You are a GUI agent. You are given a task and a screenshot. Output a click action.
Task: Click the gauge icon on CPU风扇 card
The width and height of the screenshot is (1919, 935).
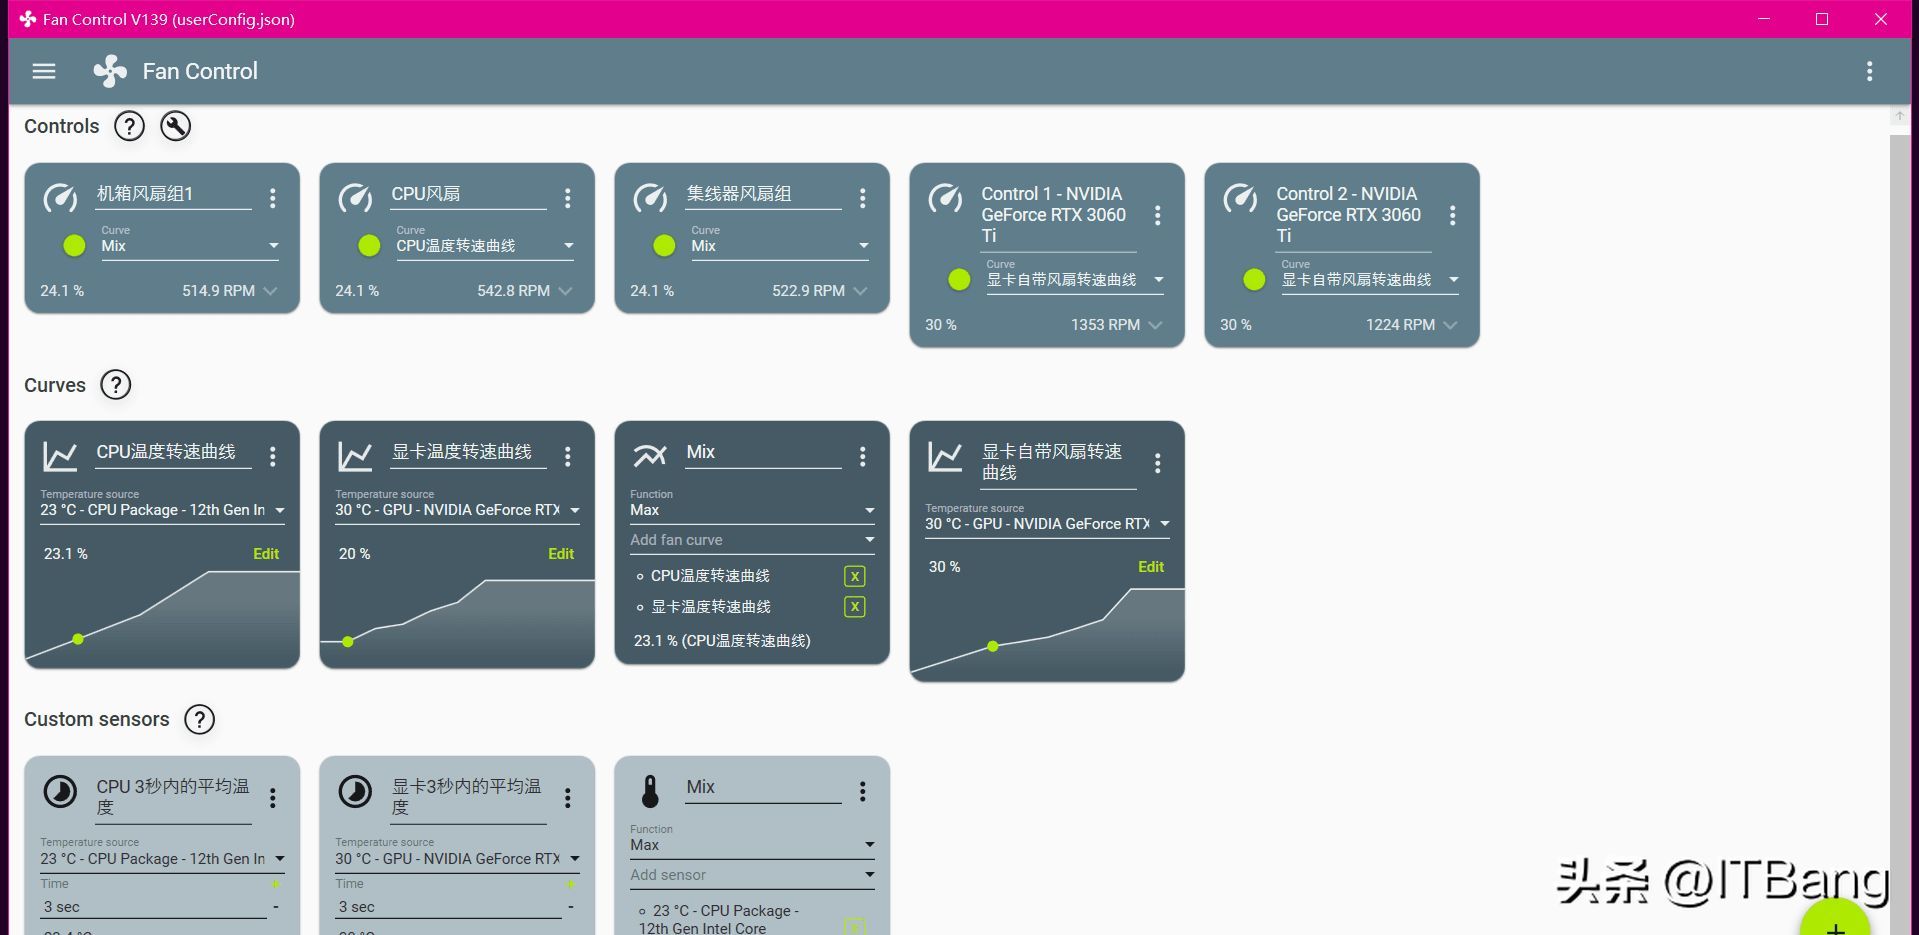click(x=355, y=197)
